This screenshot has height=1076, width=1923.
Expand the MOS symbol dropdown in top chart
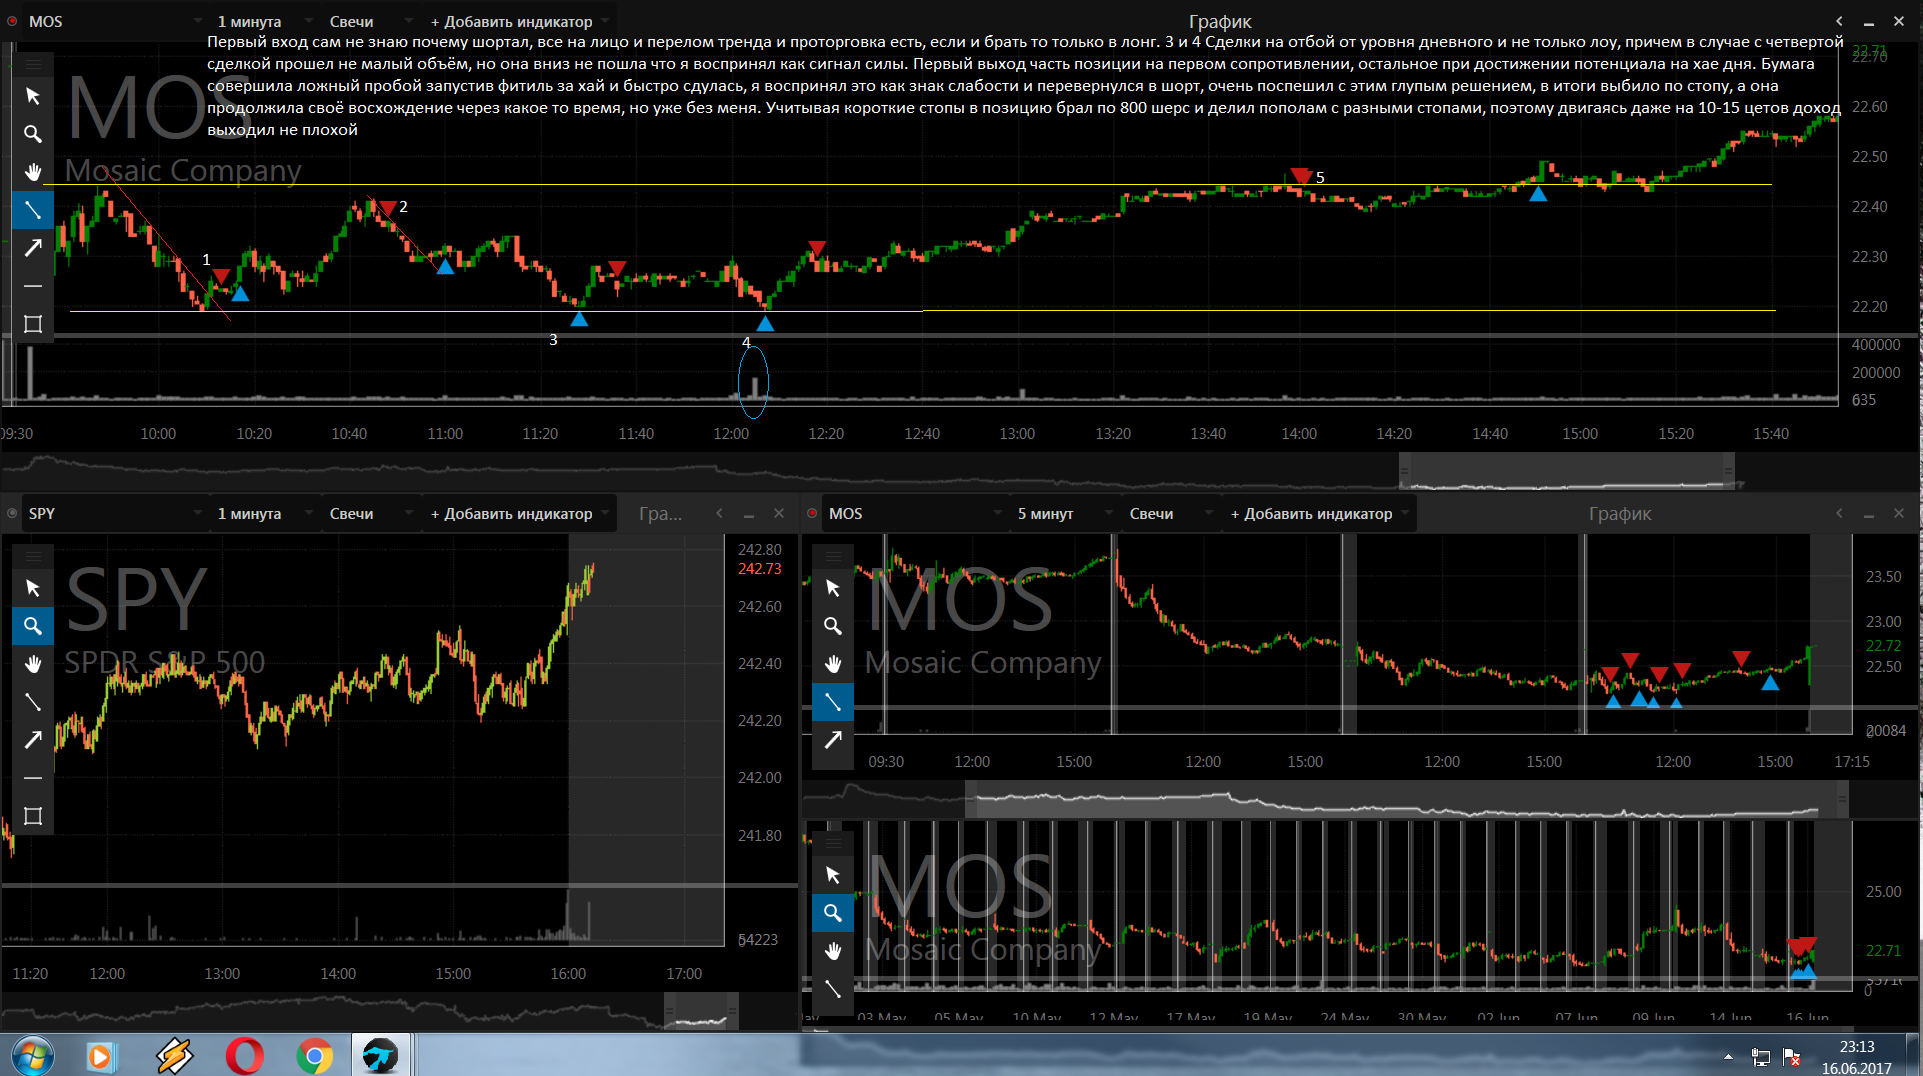(x=197, y=21)
